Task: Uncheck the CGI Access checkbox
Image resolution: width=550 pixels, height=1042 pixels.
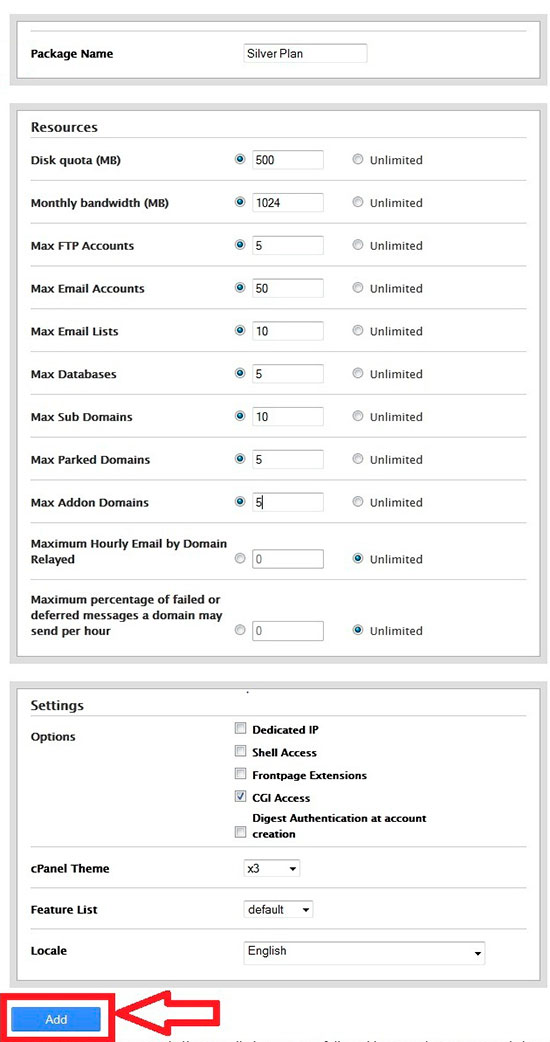Action: [240, 797]
